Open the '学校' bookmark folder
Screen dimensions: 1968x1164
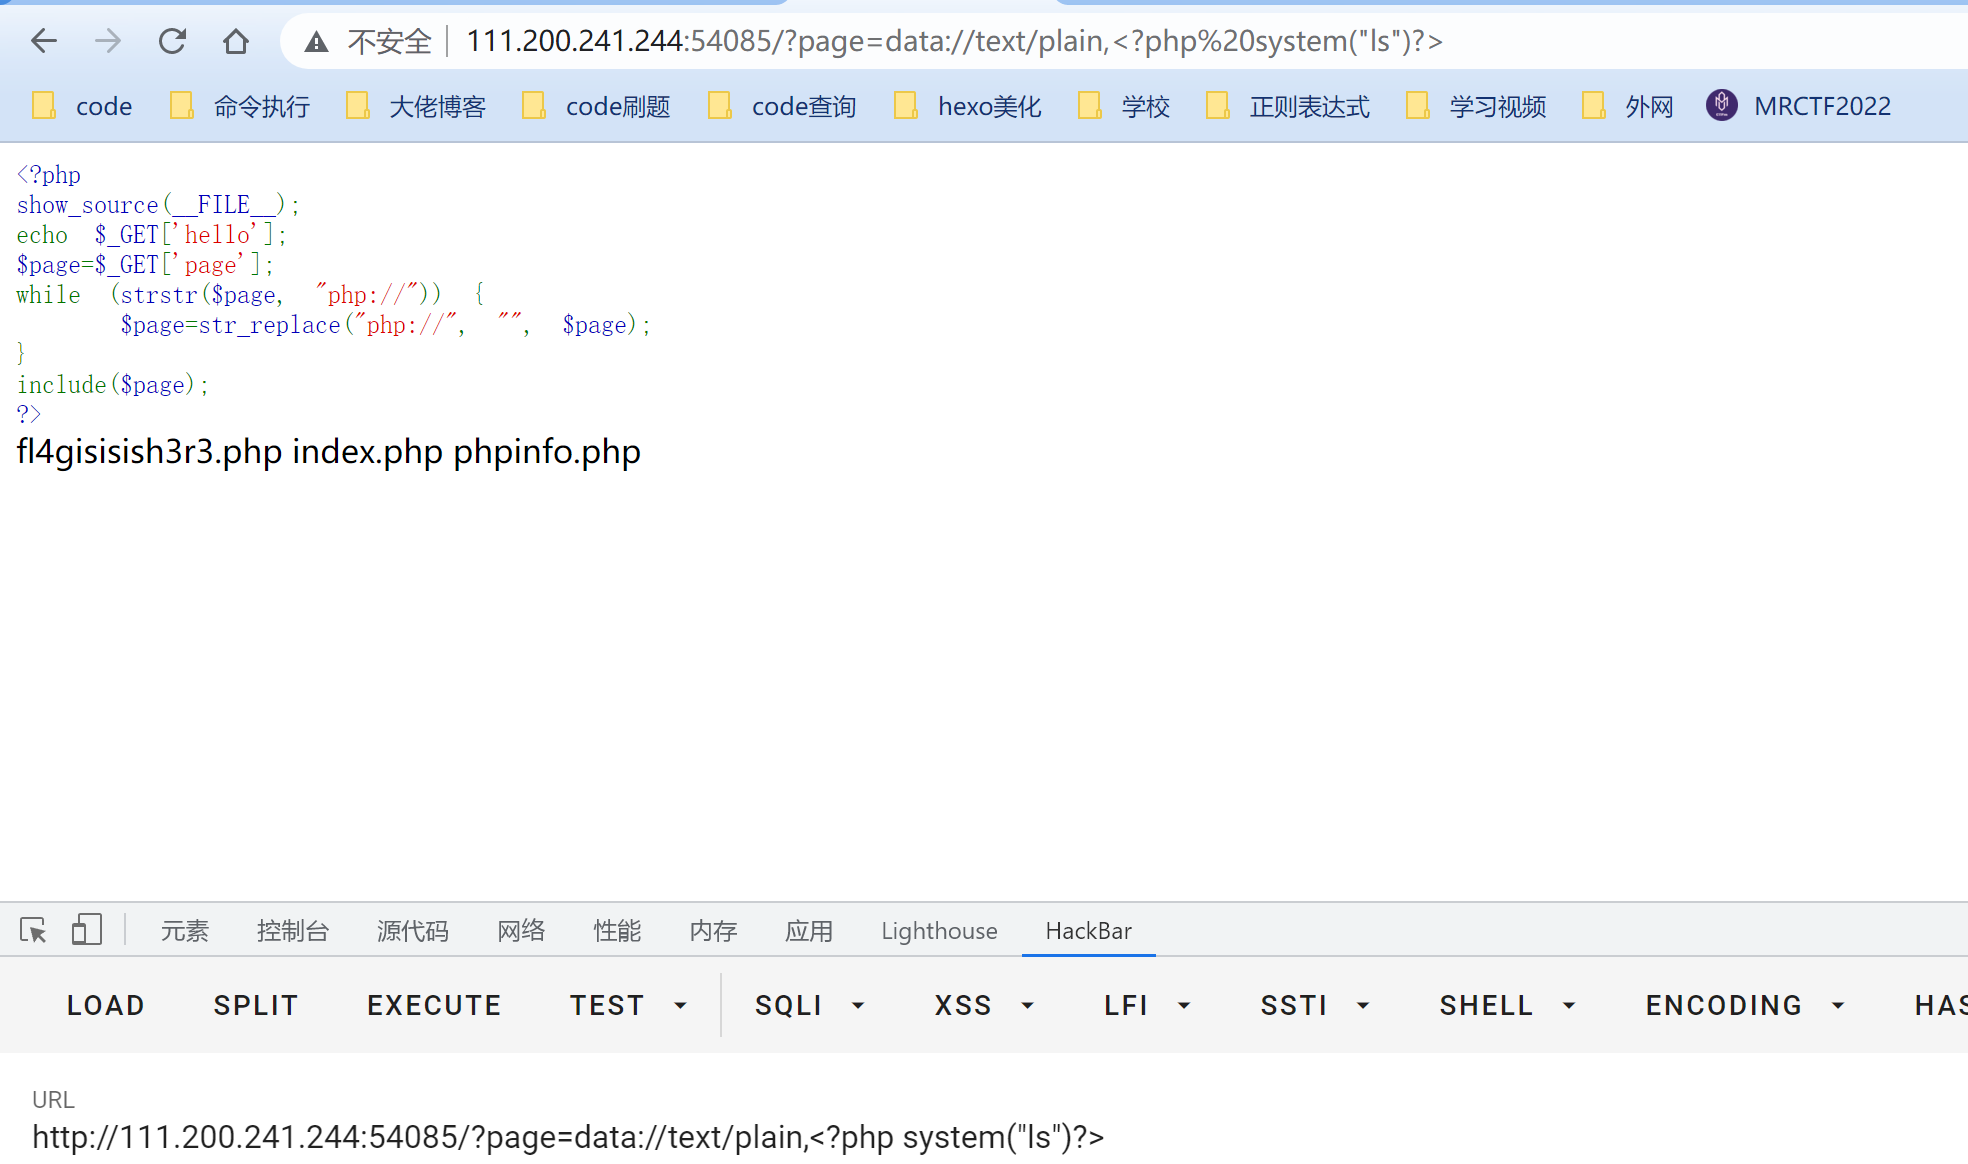[1124, 106]
